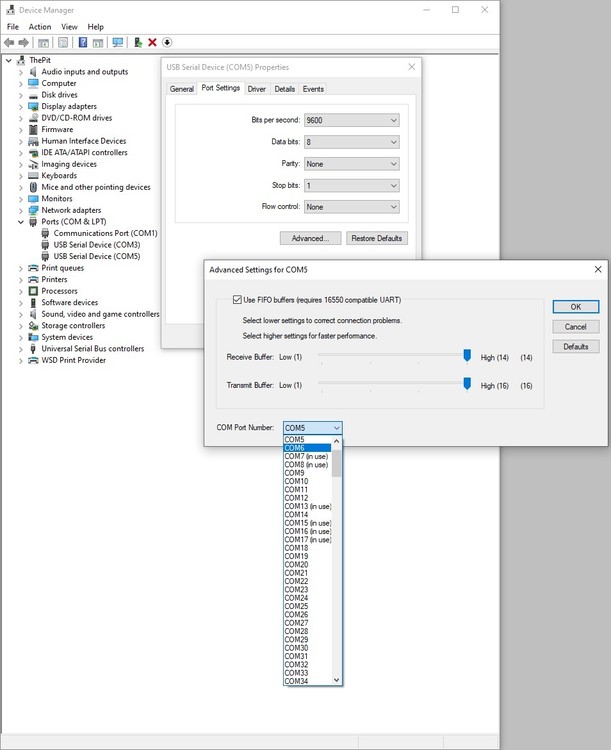Click the red X Uninstall device icon

152,43
